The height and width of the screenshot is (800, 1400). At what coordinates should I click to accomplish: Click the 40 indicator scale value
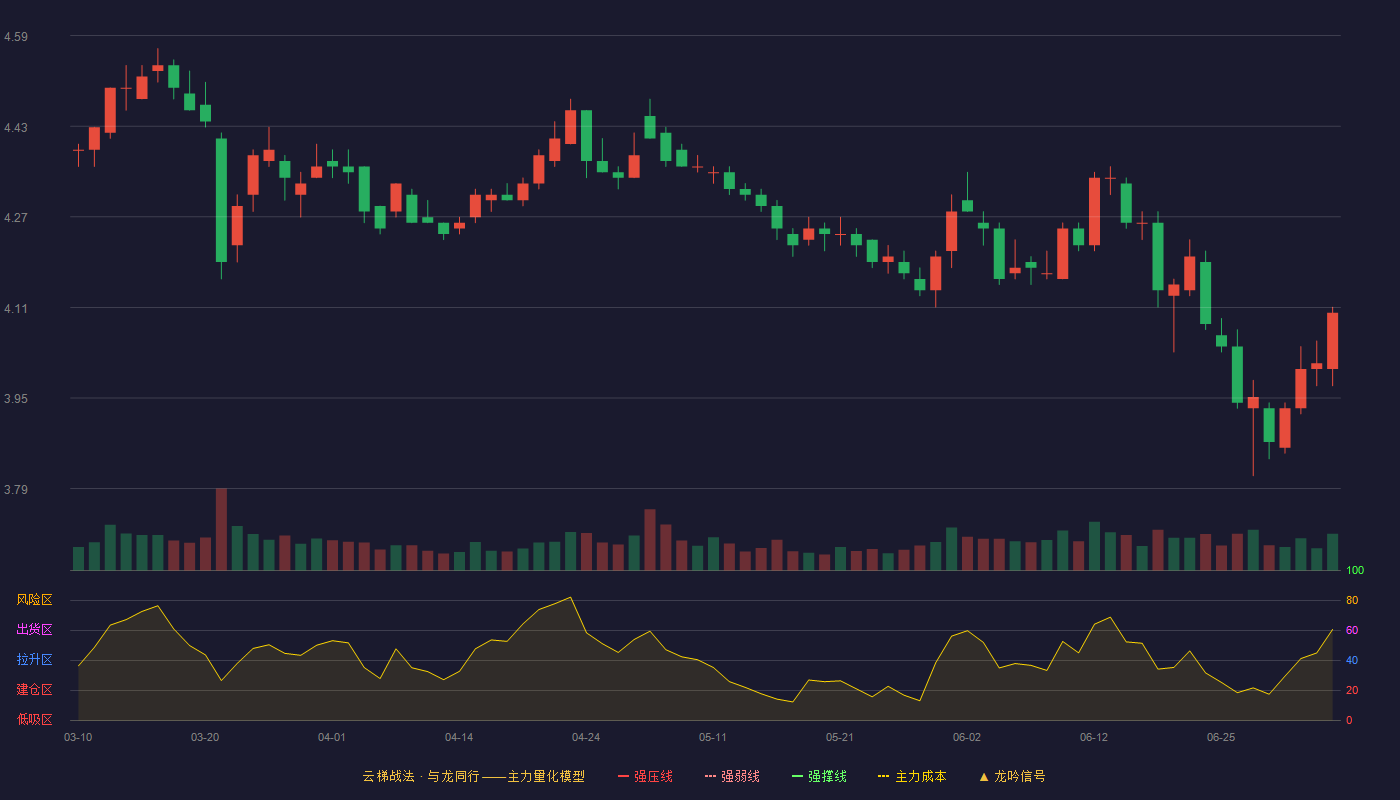(x=1352, y=660)
